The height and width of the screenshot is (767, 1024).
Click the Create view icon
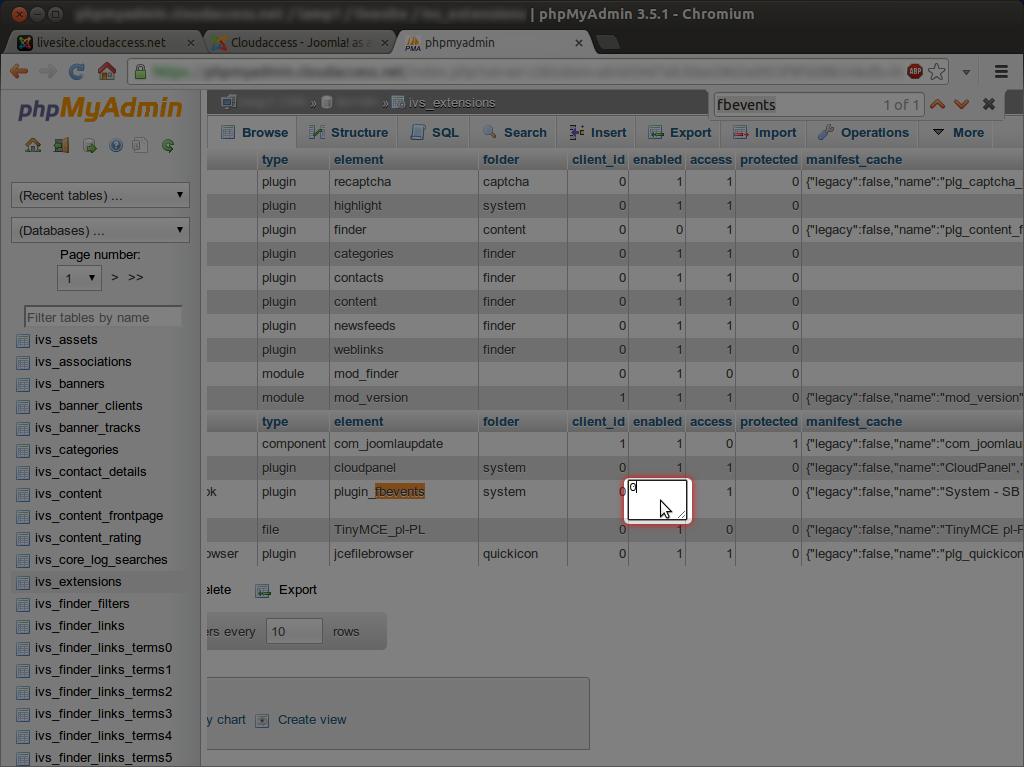coord(262,720)
